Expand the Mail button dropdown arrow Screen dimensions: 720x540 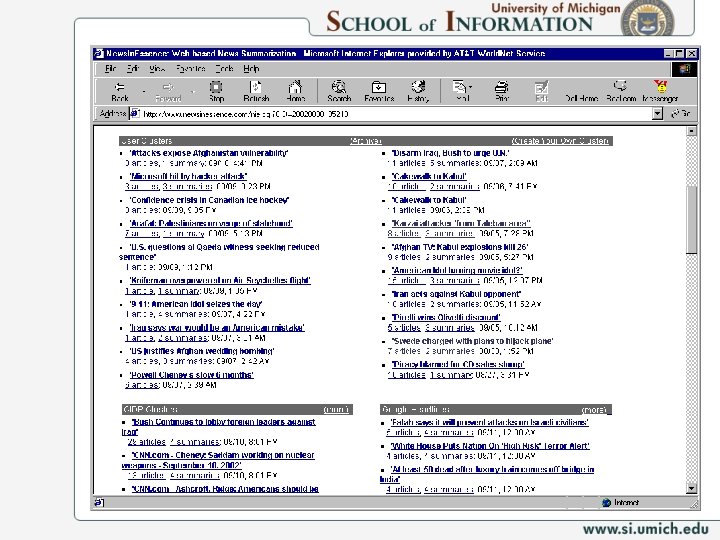coord(471,87)
